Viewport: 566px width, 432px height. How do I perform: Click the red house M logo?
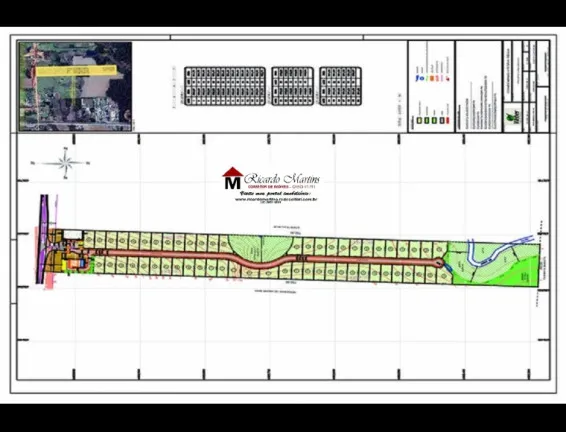click(x=232, y=178)
